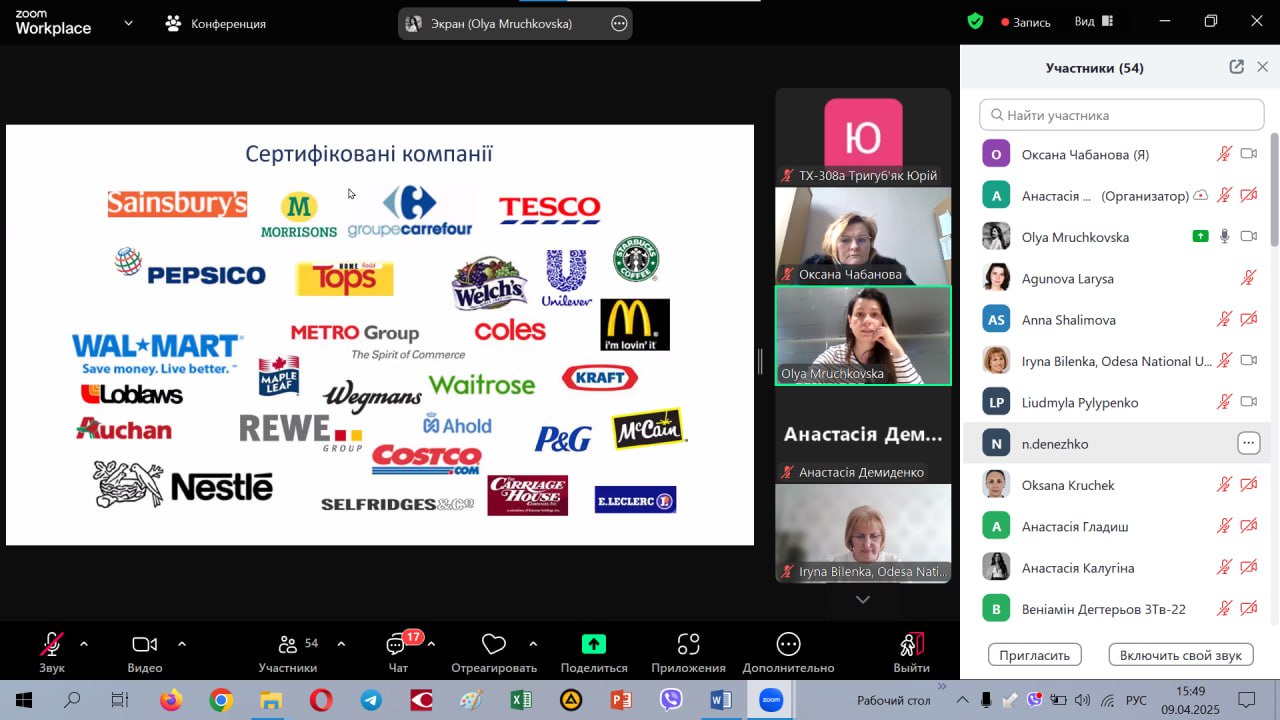The image size is (1280, 720).
Task: Open the Вид layout menu
Action: pyautogui.click(x=1094, y=22)
